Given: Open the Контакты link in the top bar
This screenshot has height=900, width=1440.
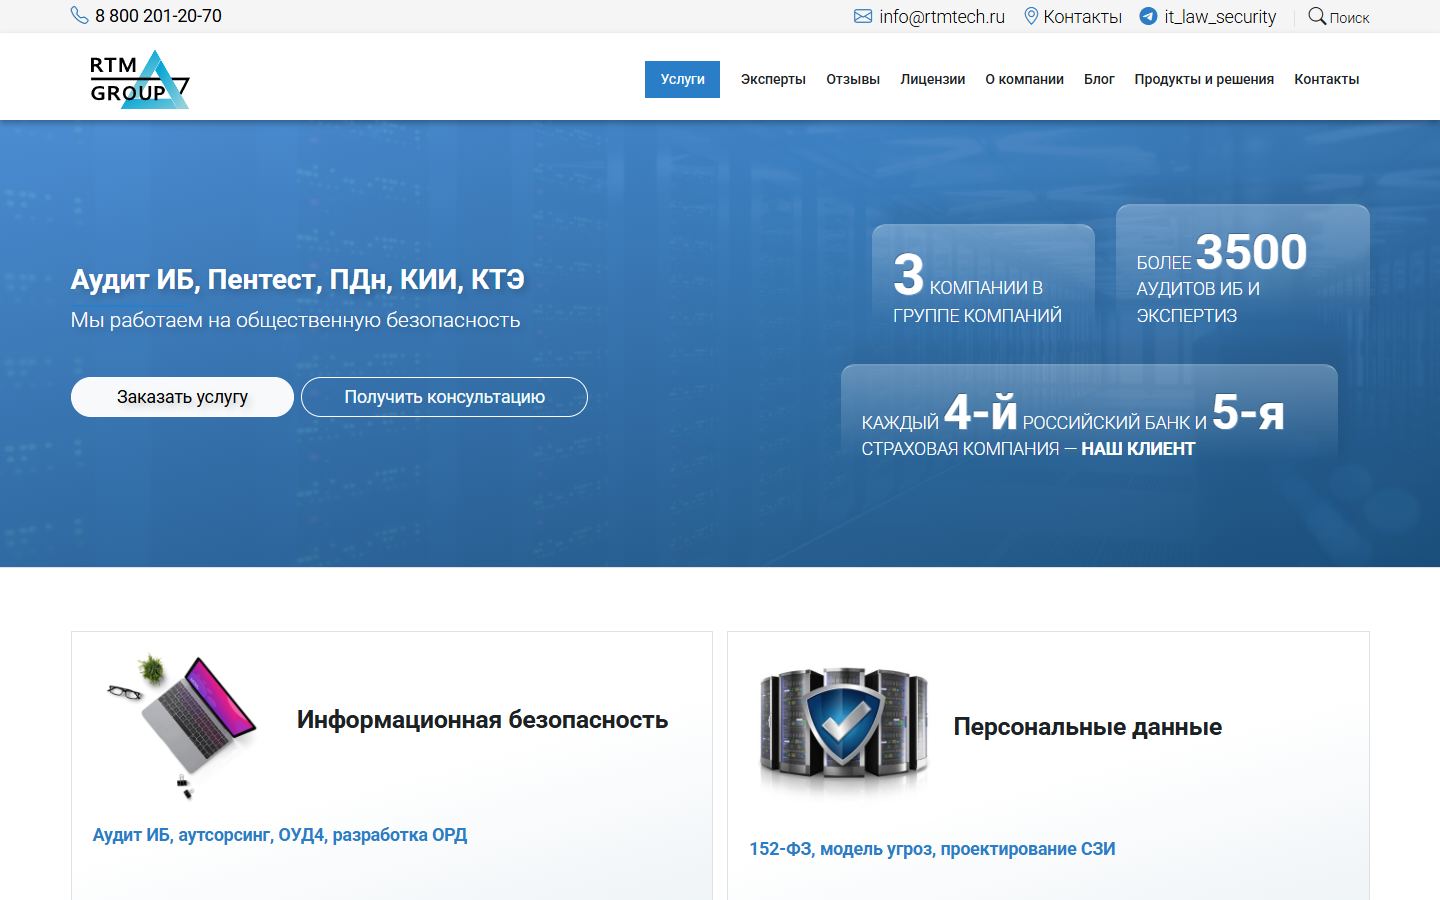Looking at the screenshot, I should point(1082,16).
